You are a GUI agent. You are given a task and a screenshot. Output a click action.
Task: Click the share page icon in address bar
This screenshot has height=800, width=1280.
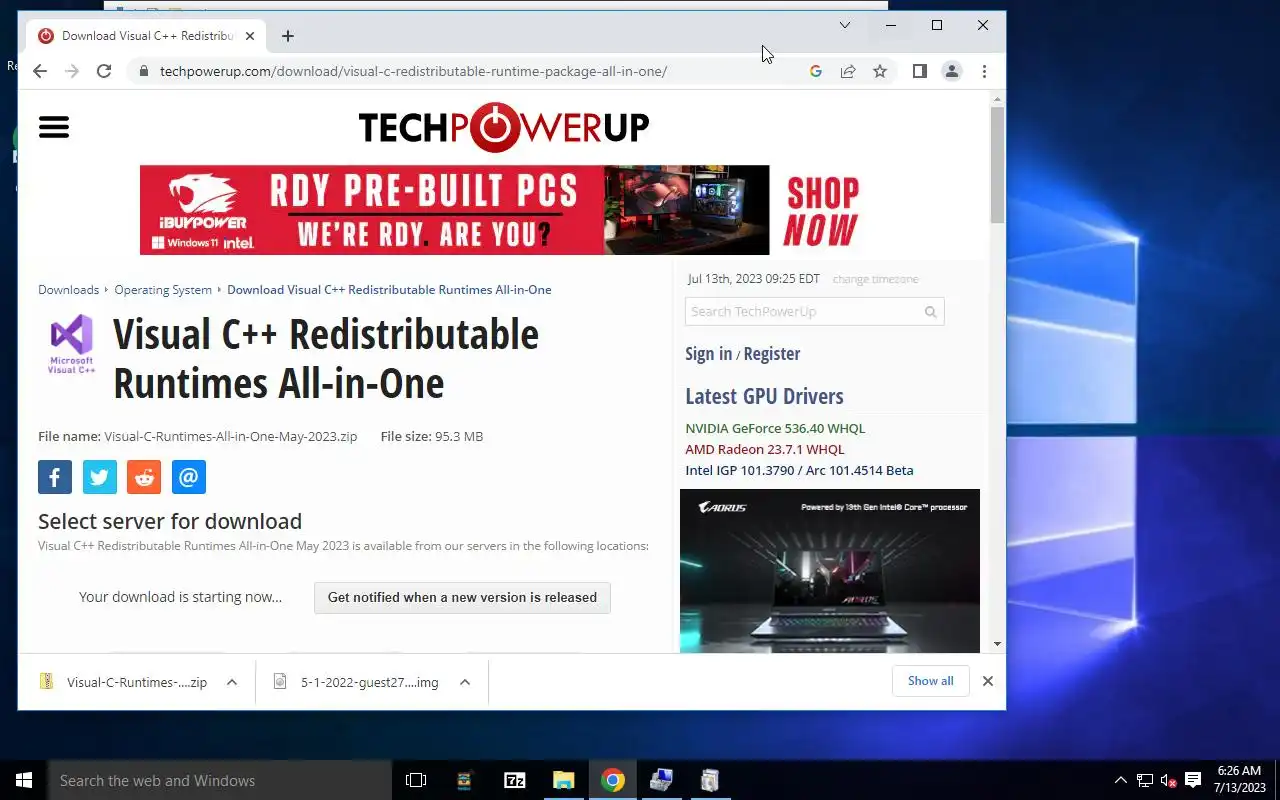tap(848, 71)
